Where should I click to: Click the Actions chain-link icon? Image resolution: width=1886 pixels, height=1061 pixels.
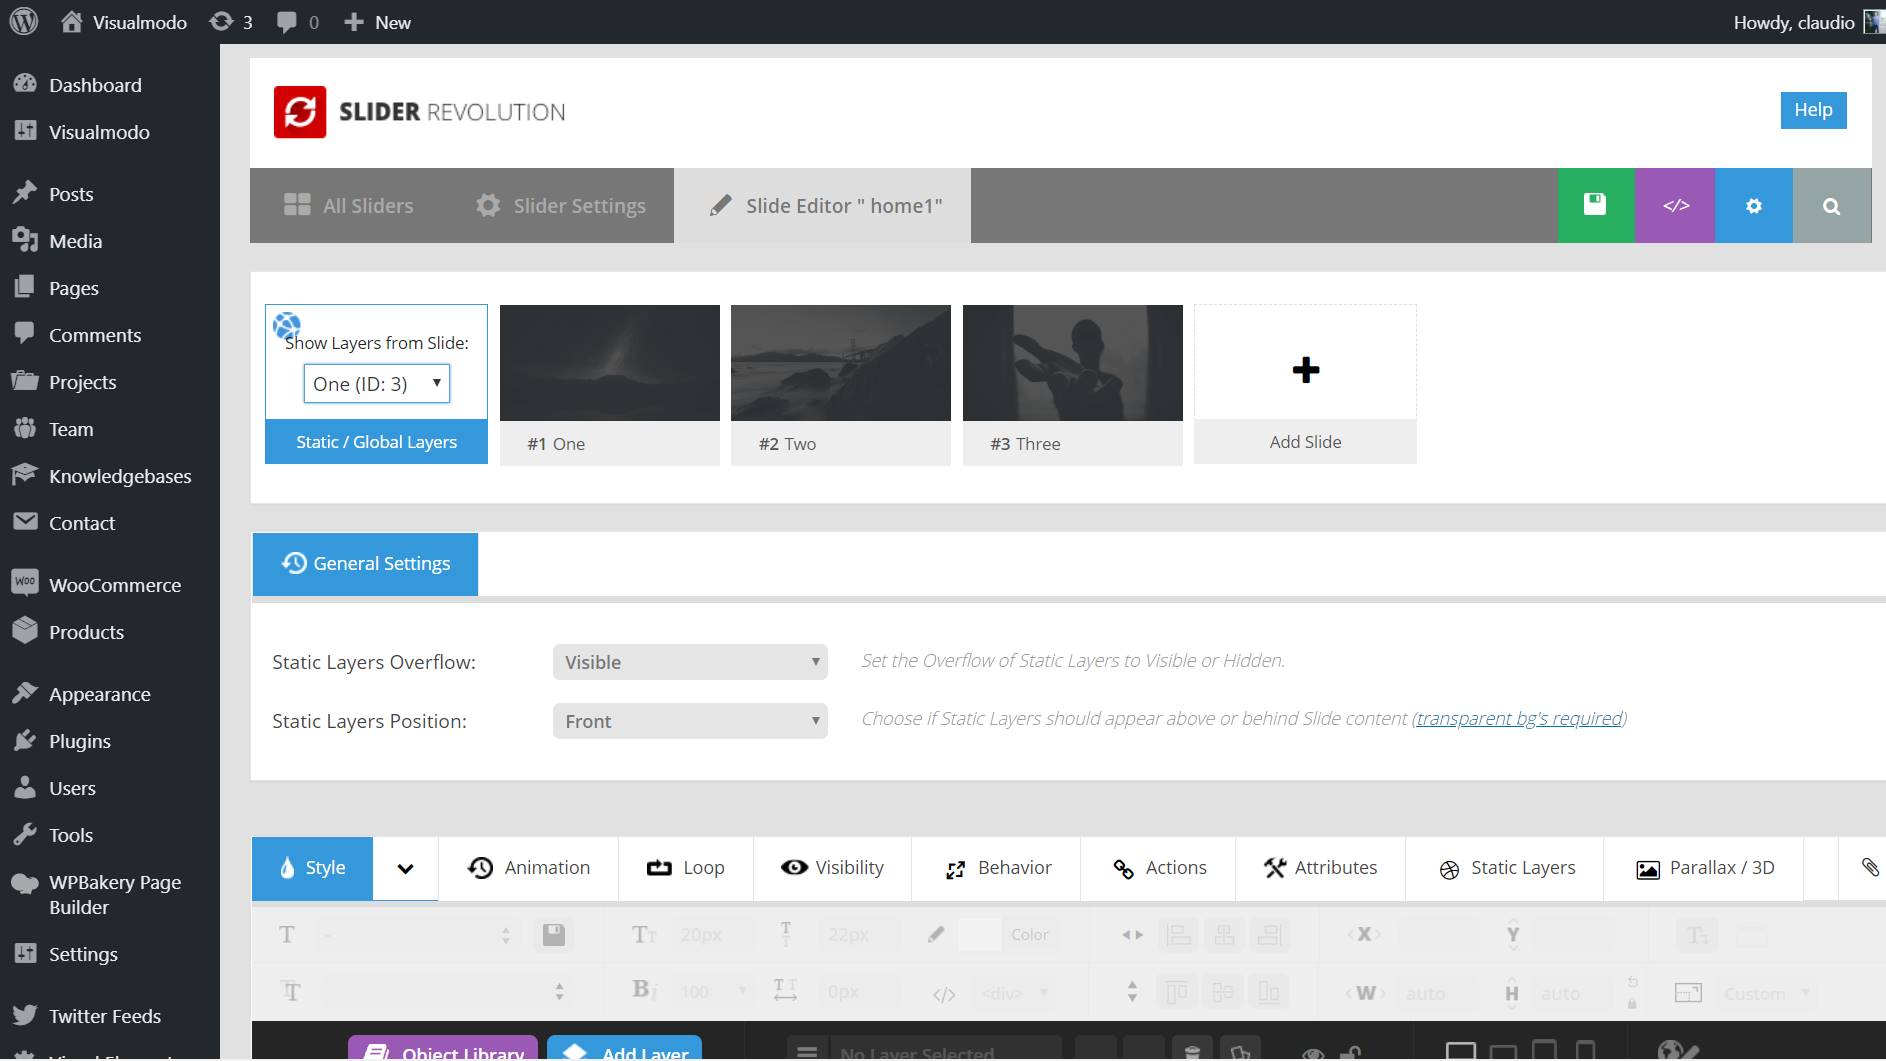pos(1121,867)
